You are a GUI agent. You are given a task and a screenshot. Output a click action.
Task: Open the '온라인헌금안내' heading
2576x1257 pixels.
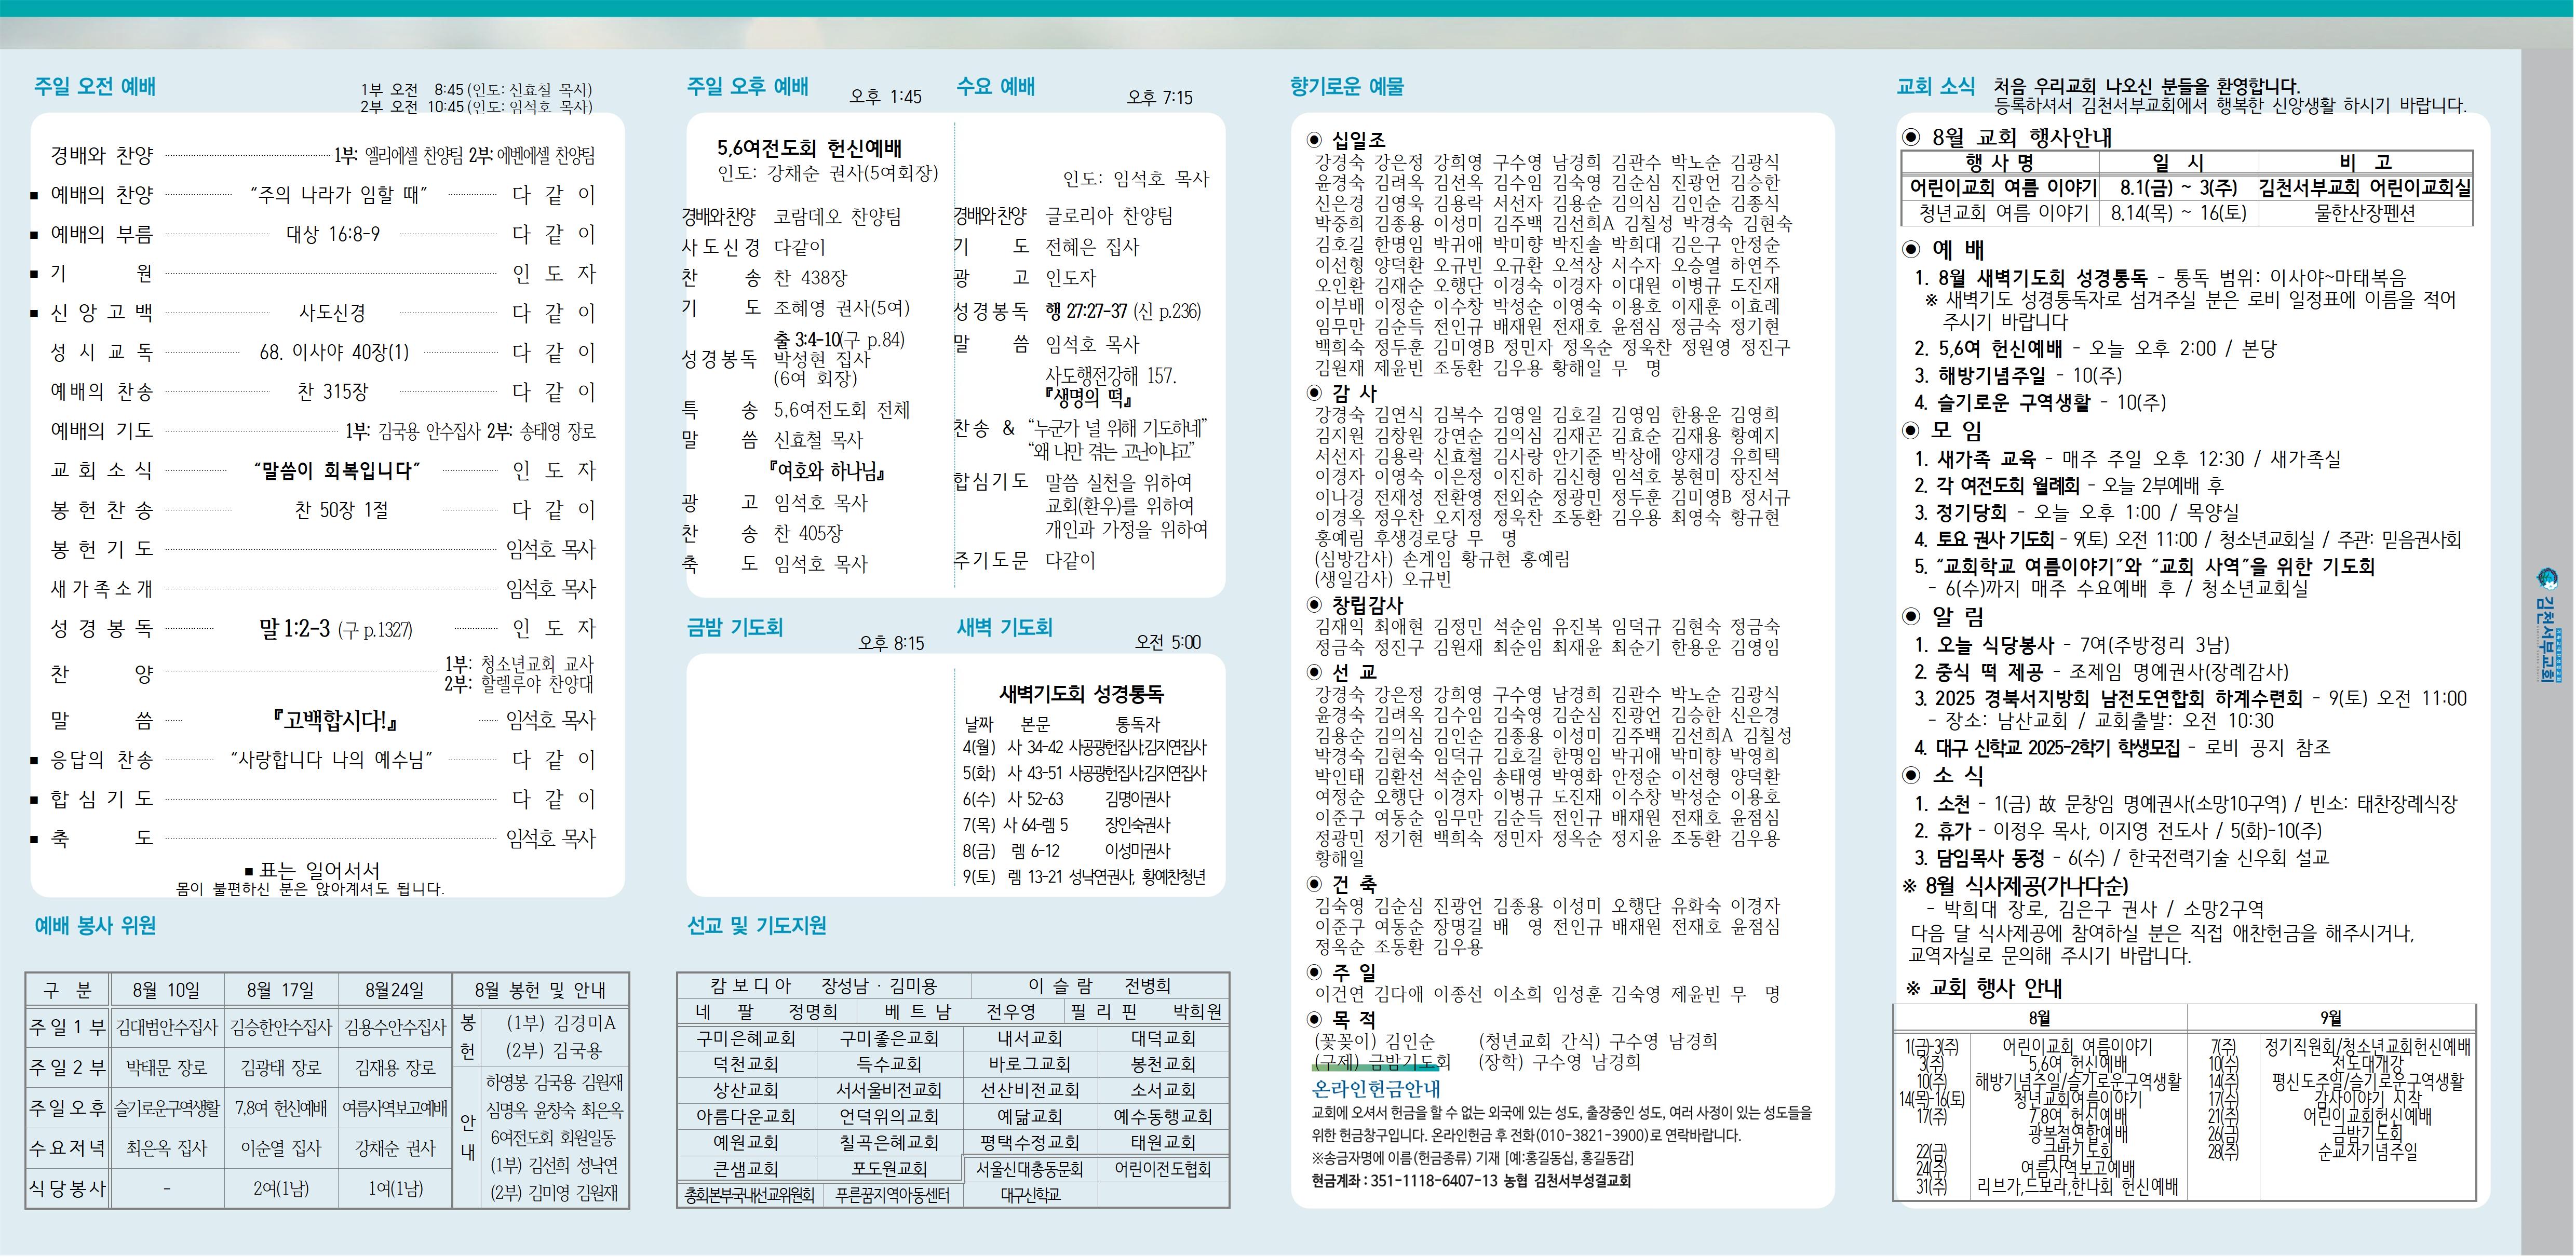click(1376, 1089)
